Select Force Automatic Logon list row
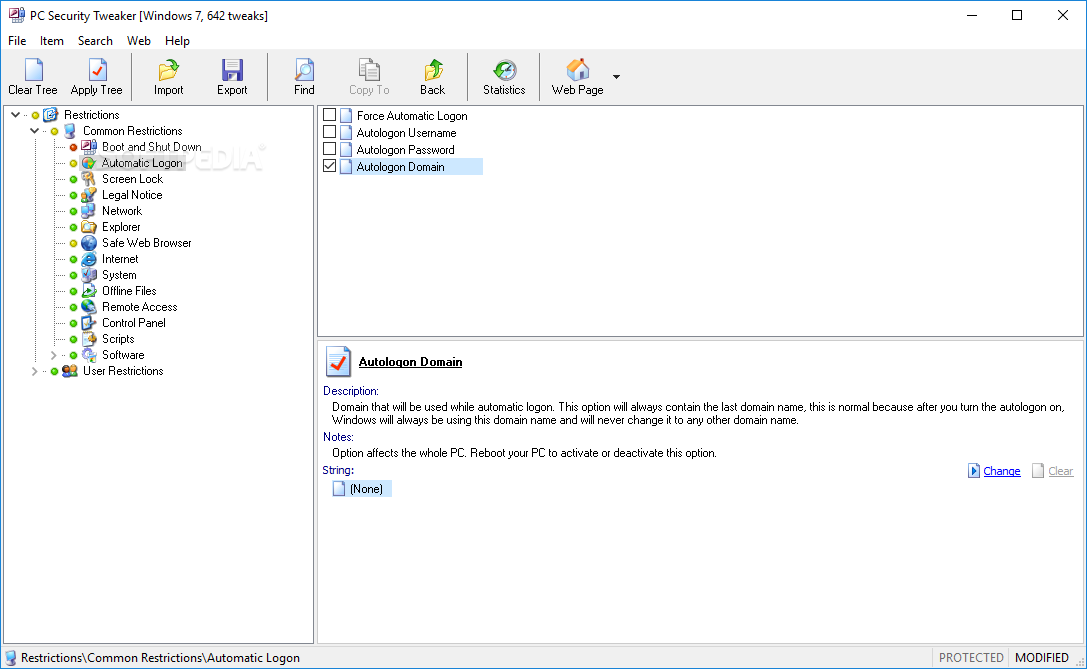Image resolution: width=1087 pixels, height=669 pixels. pos(412,116)
